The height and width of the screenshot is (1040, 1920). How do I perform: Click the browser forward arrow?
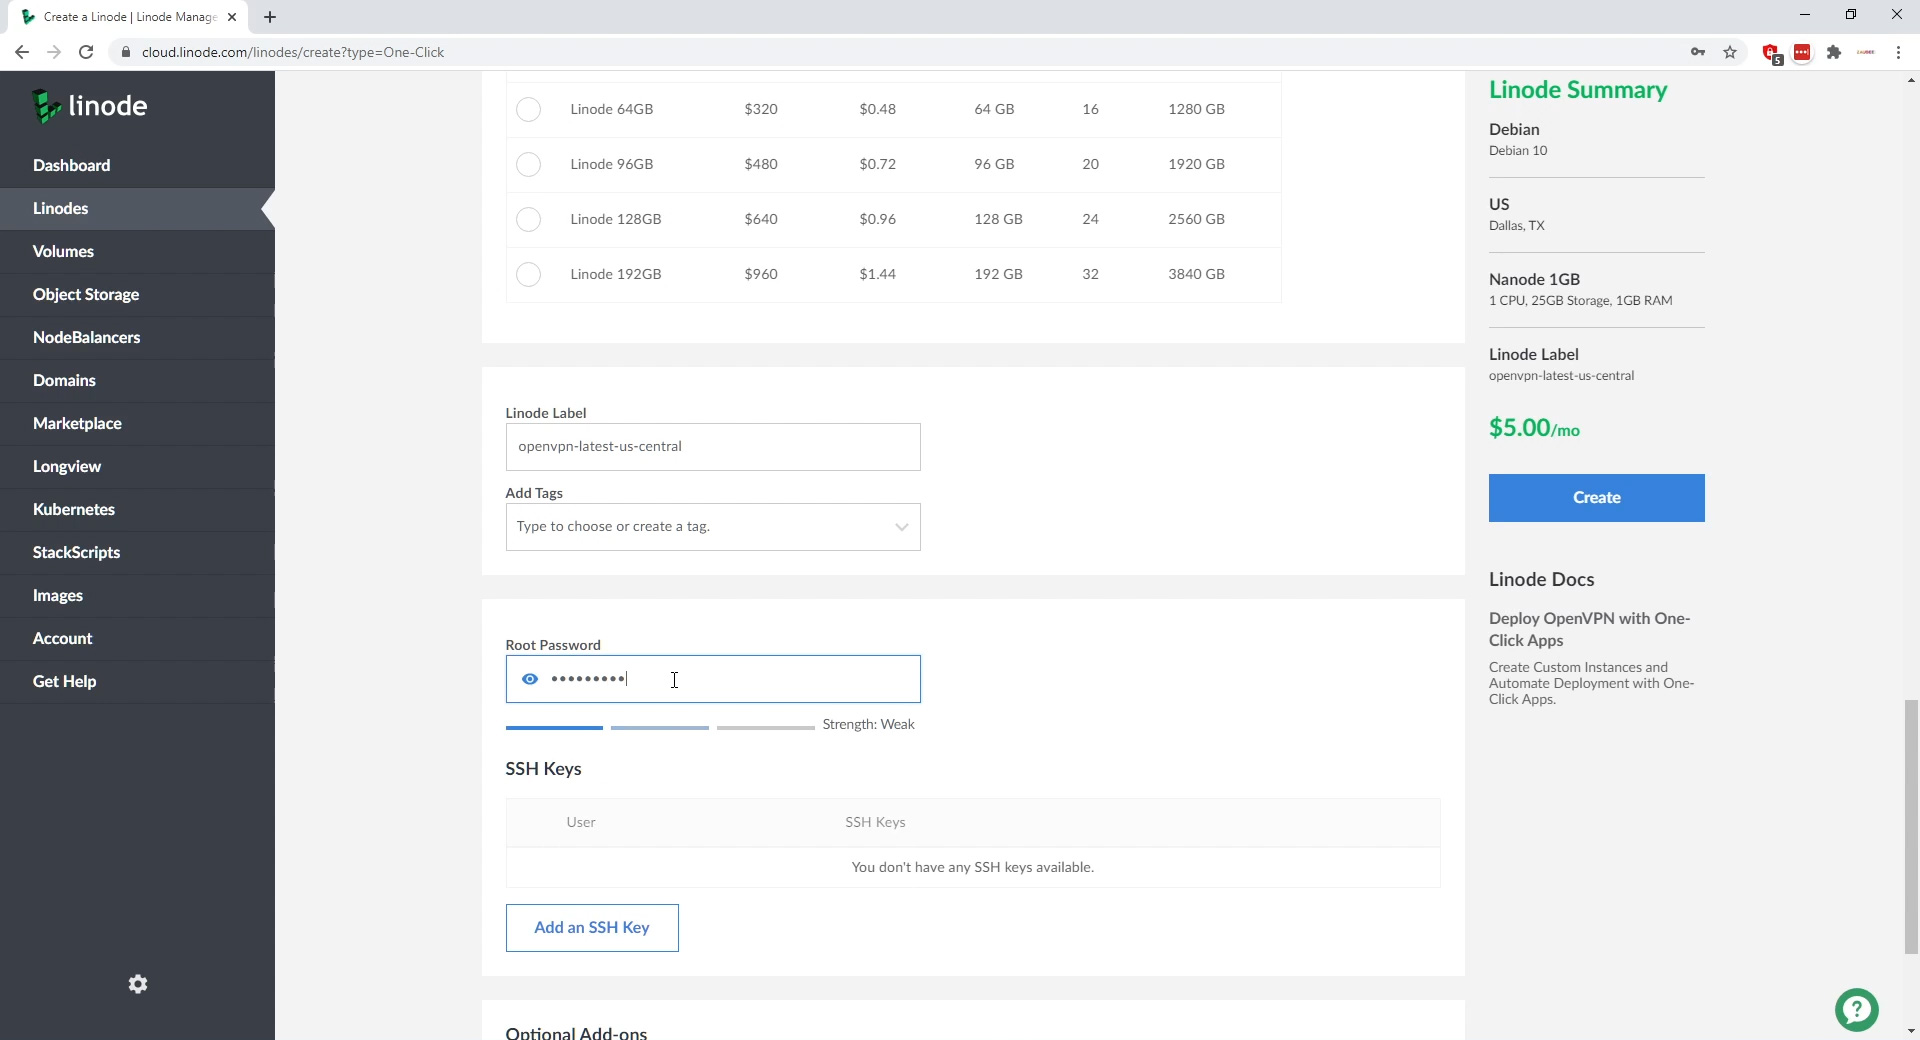54,52
